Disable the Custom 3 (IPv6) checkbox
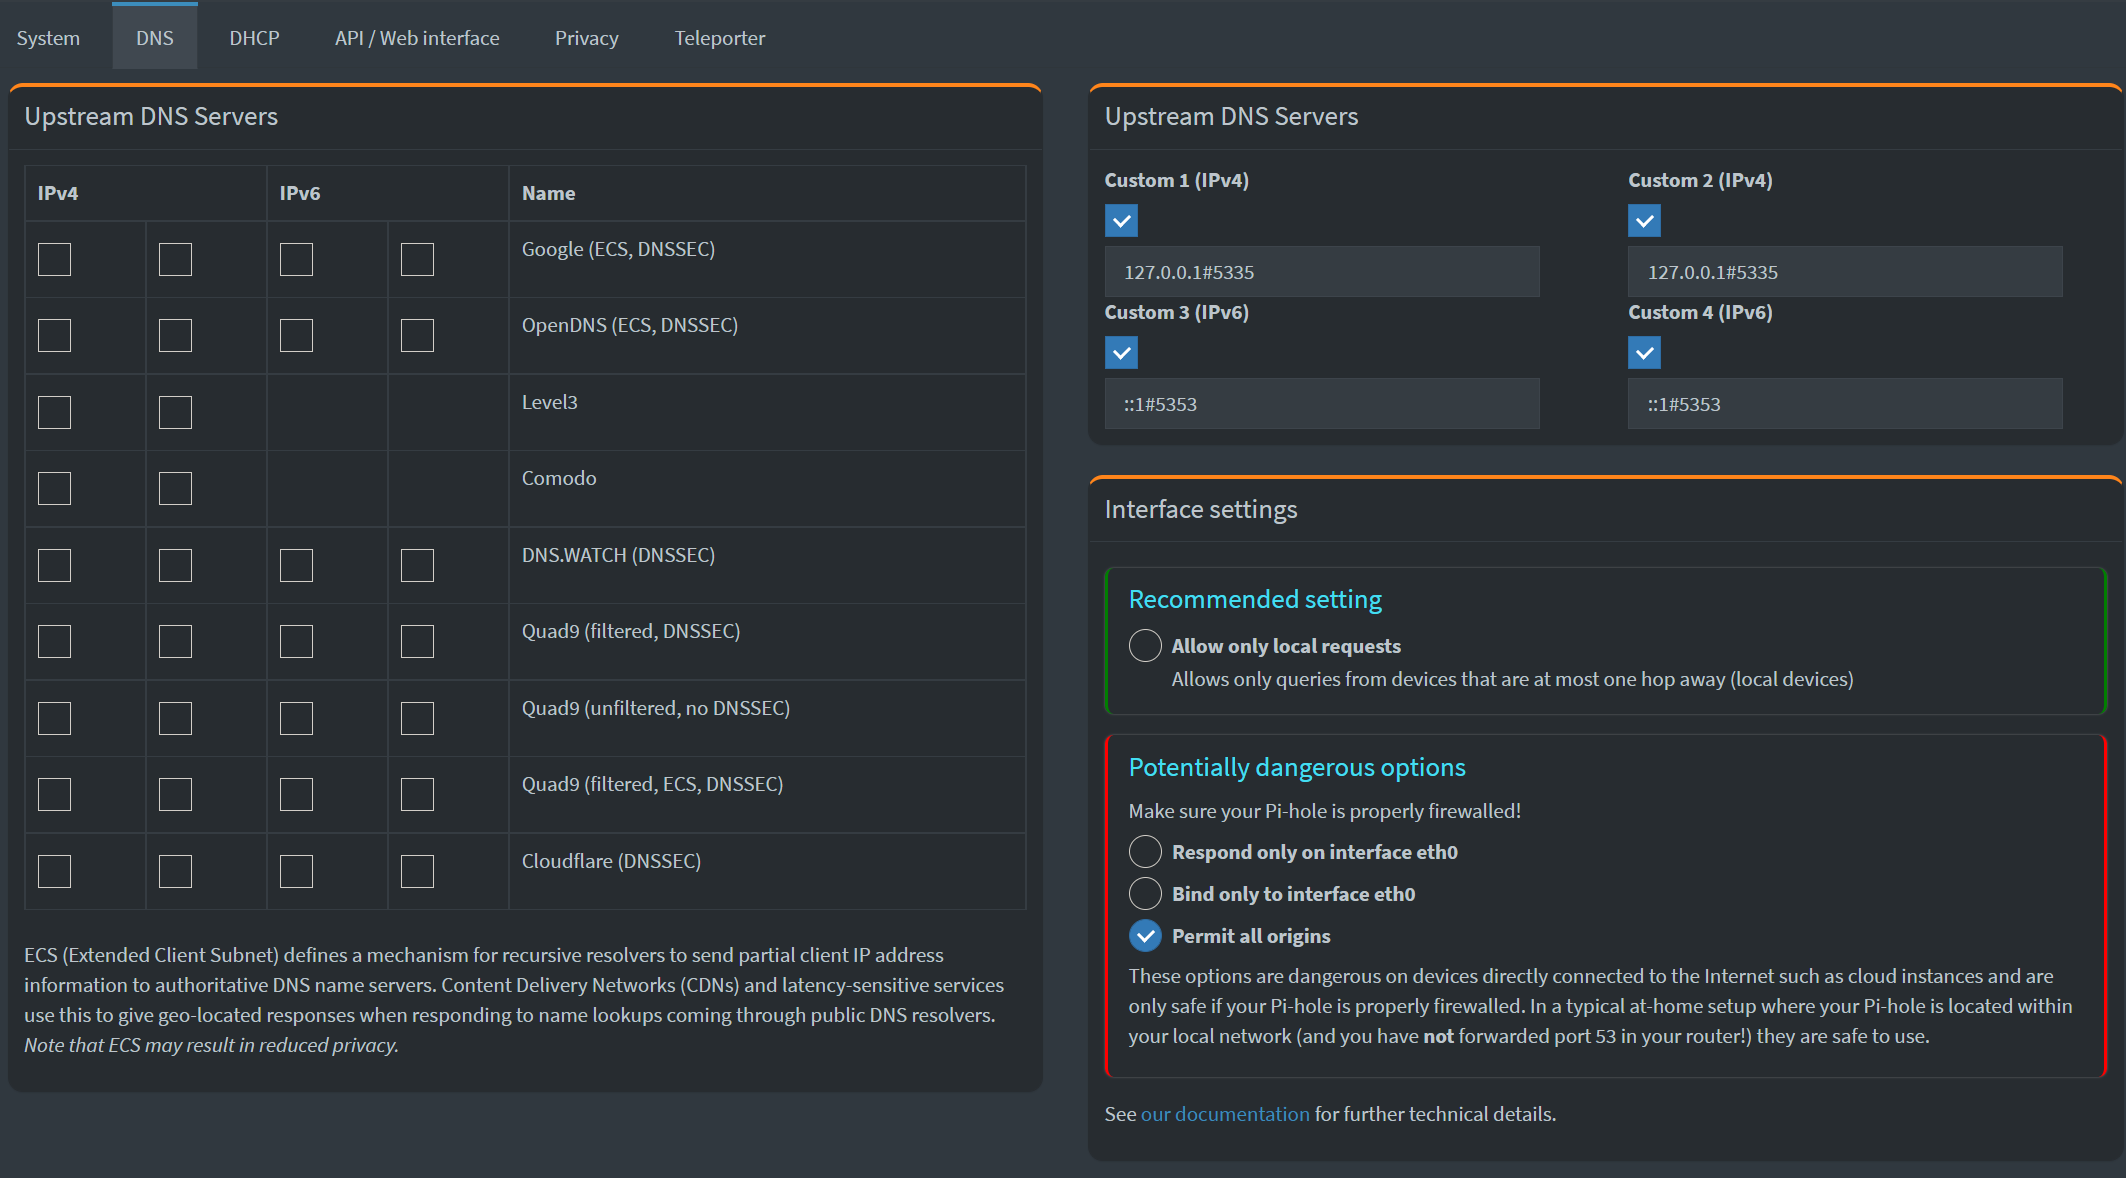The height and width of the screenshot is (1178, 2126). click(1121, 352)
